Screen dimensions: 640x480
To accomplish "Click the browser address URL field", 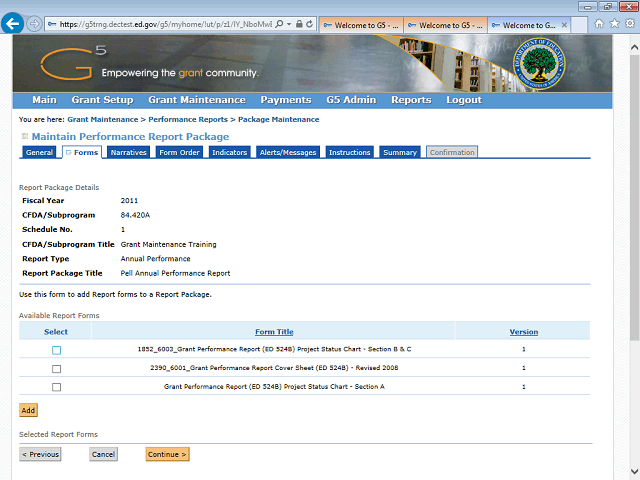I will click(x=165, y=24).
